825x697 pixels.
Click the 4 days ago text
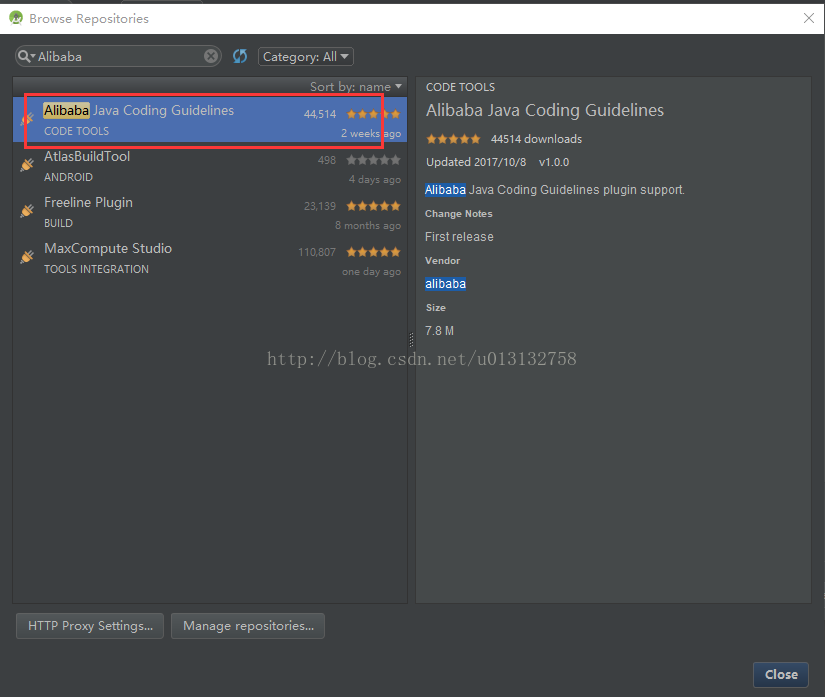point(375,179)
